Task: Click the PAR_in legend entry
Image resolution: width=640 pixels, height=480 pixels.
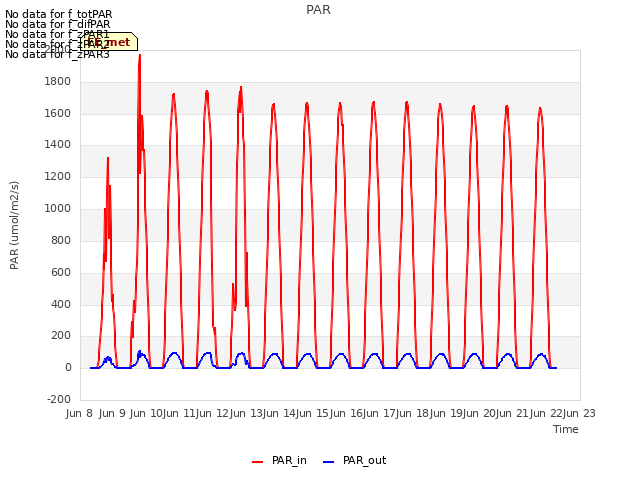Action: click(x=279, y=461)
